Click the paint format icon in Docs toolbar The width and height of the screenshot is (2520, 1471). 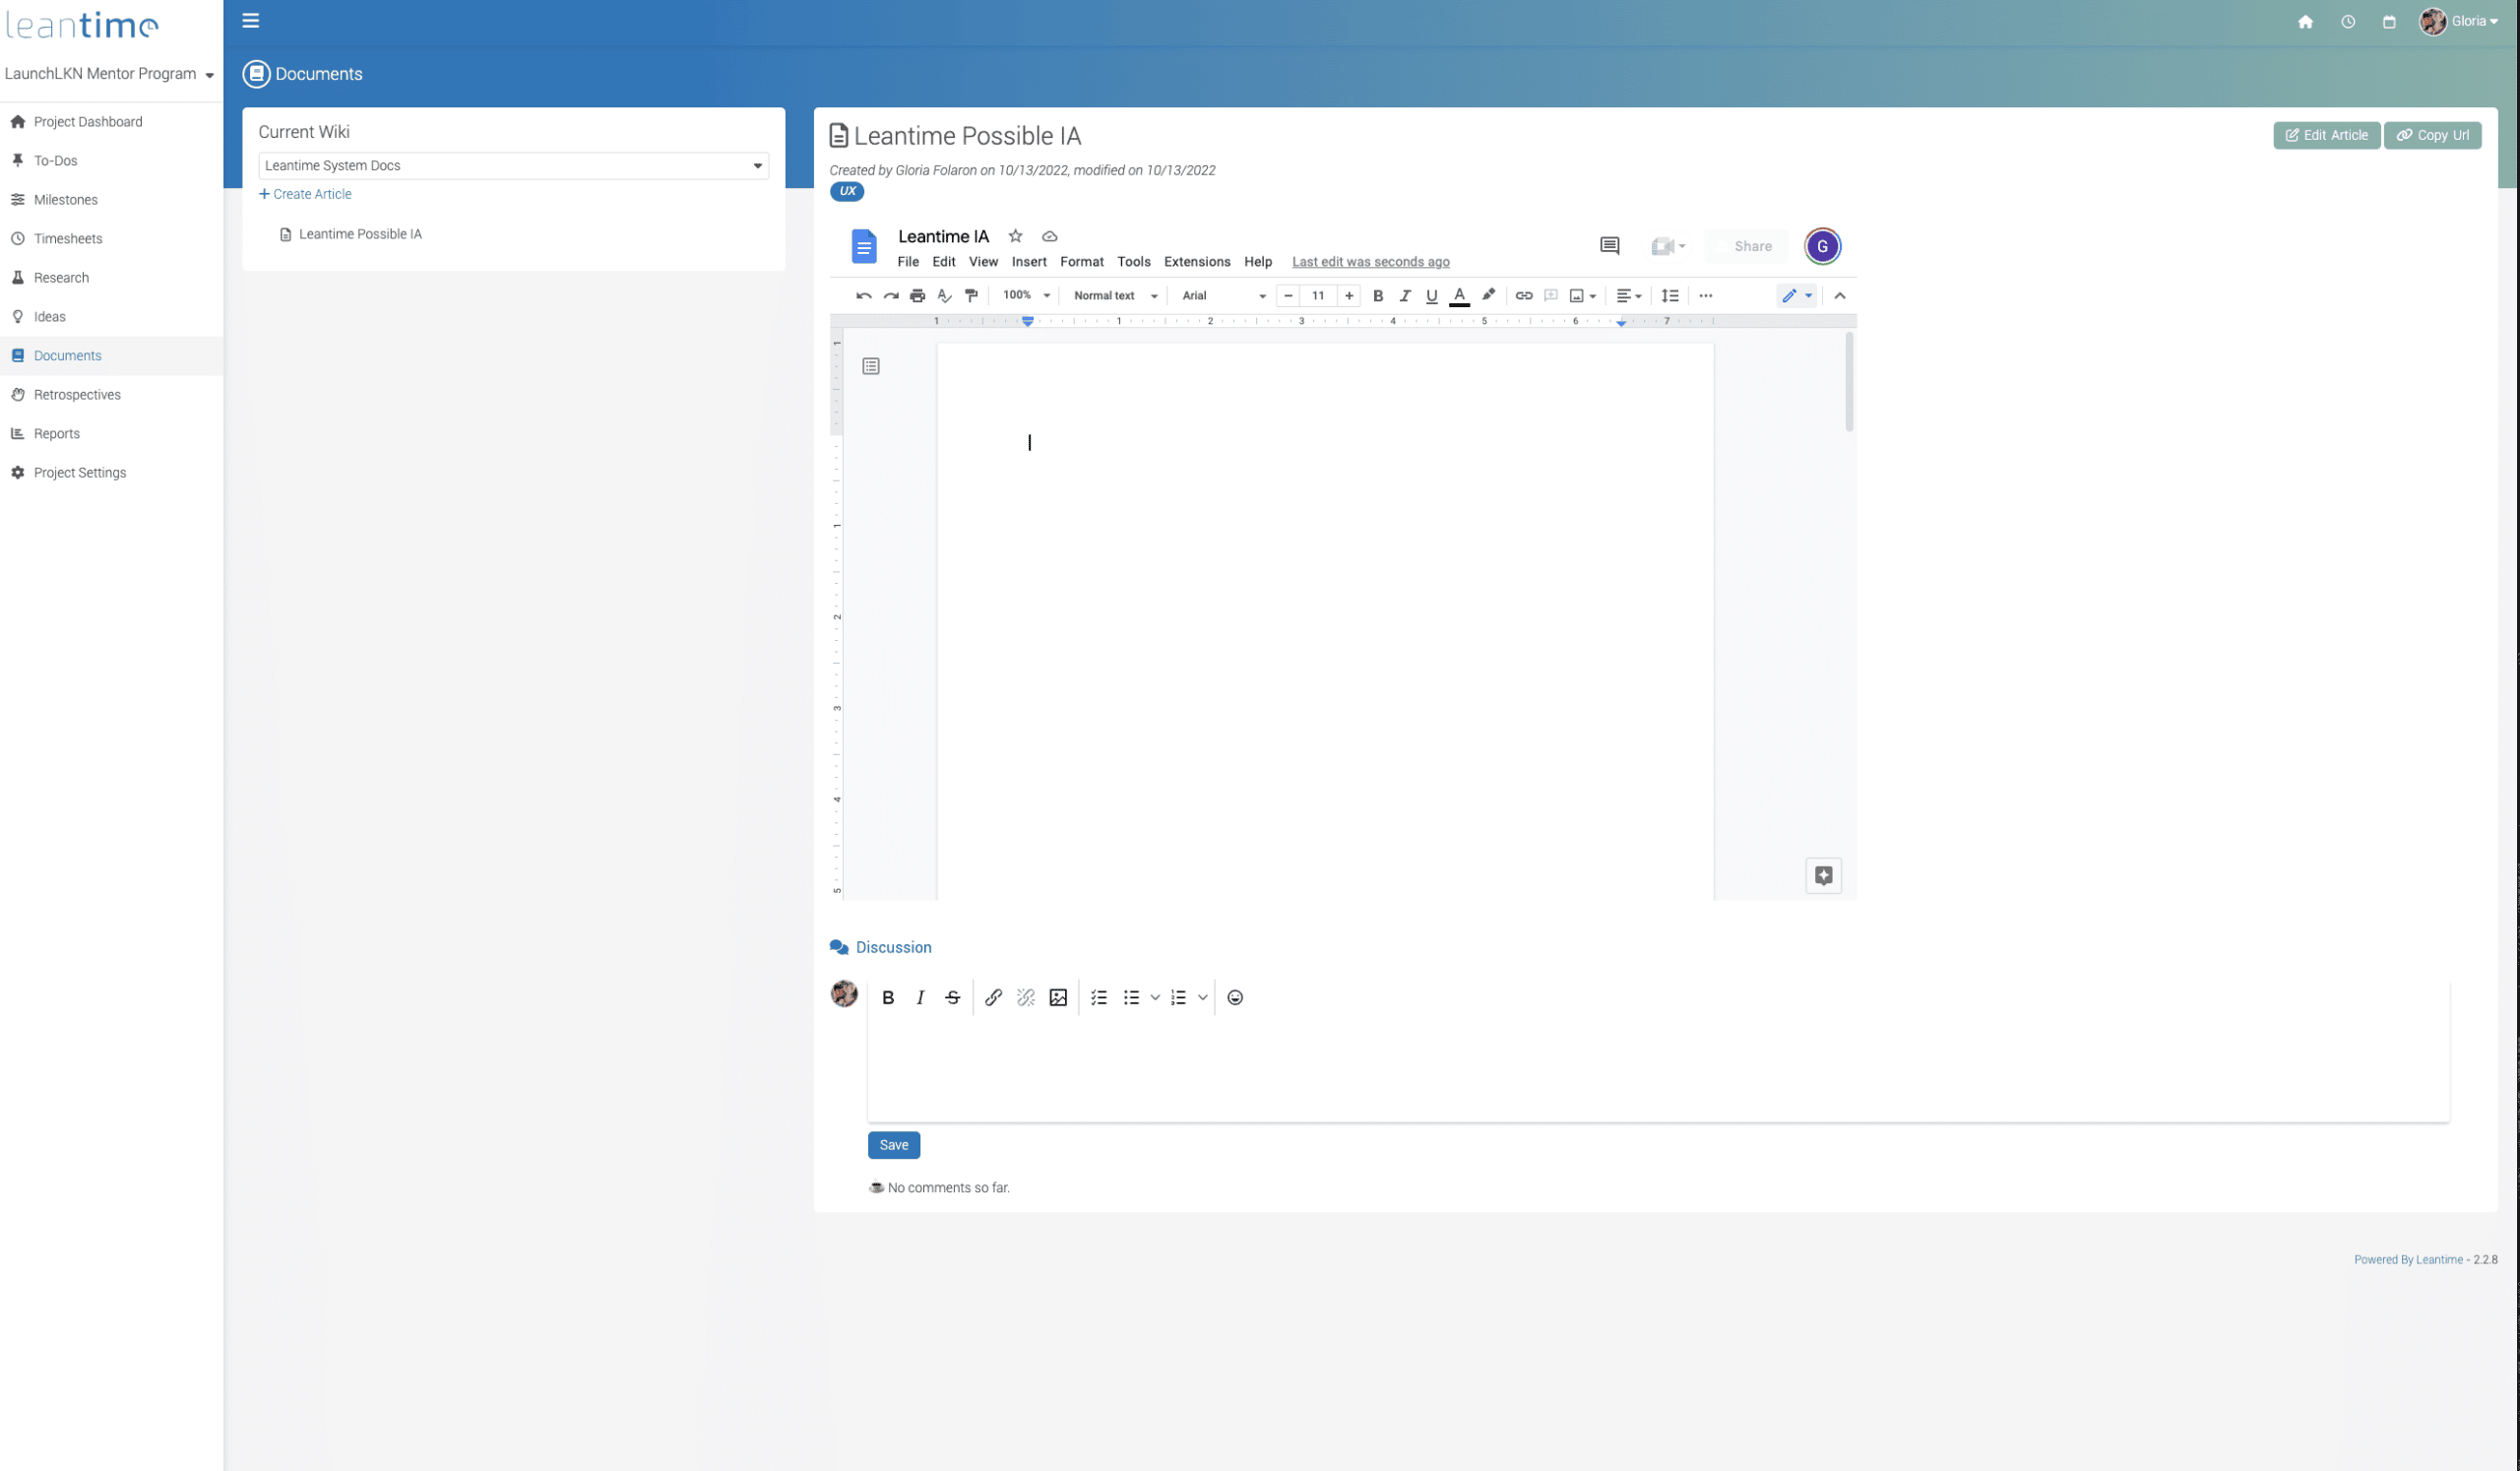[971, 296]
